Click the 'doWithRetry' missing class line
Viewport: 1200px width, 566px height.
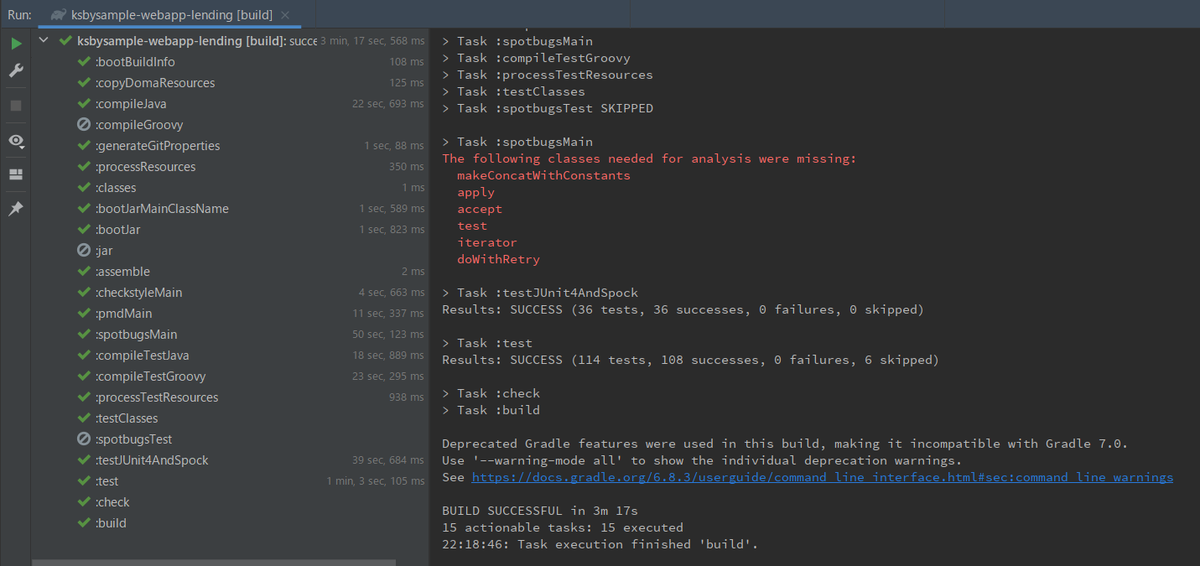(x=498, y=259)
